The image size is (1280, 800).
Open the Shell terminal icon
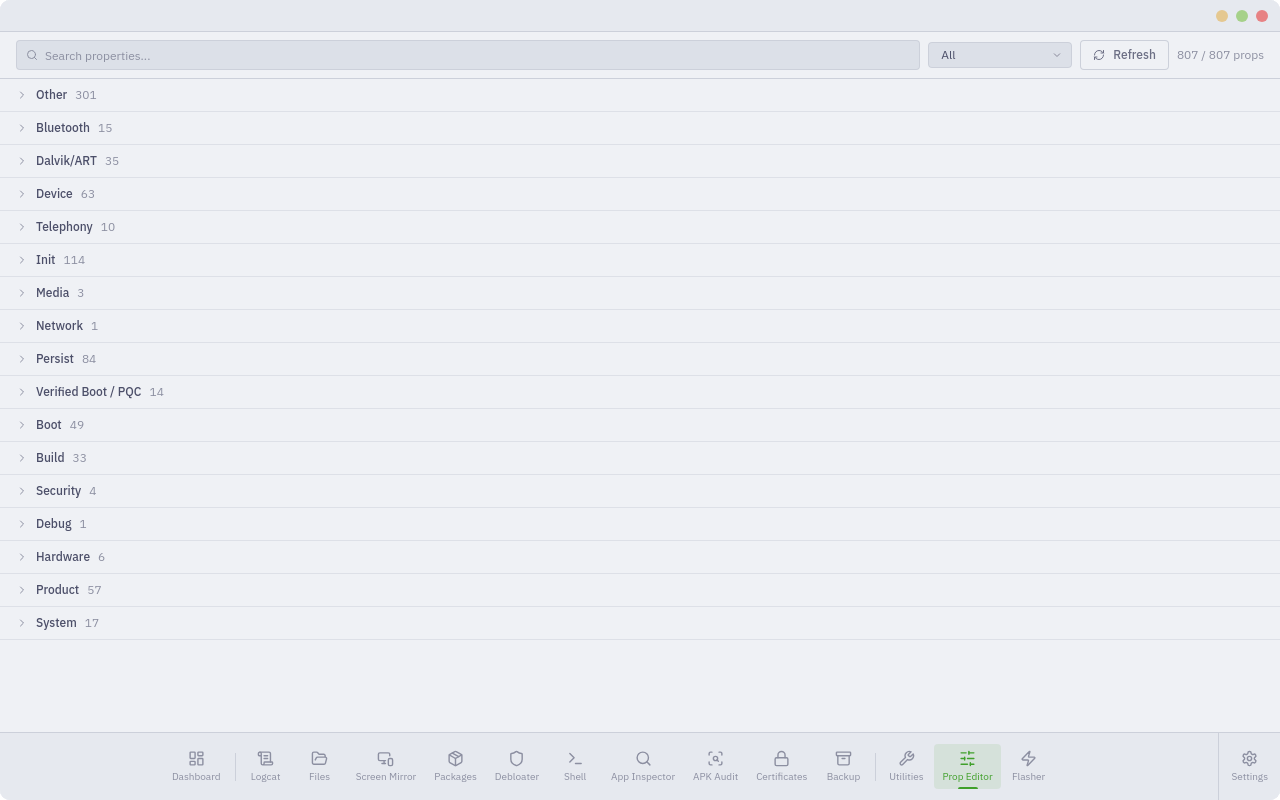click(x=575, y=759)
